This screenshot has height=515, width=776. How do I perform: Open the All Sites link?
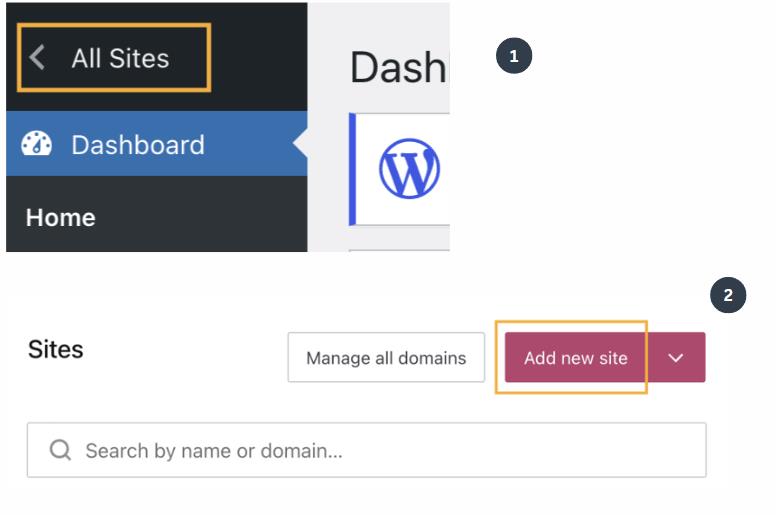[x=120, y=58]
